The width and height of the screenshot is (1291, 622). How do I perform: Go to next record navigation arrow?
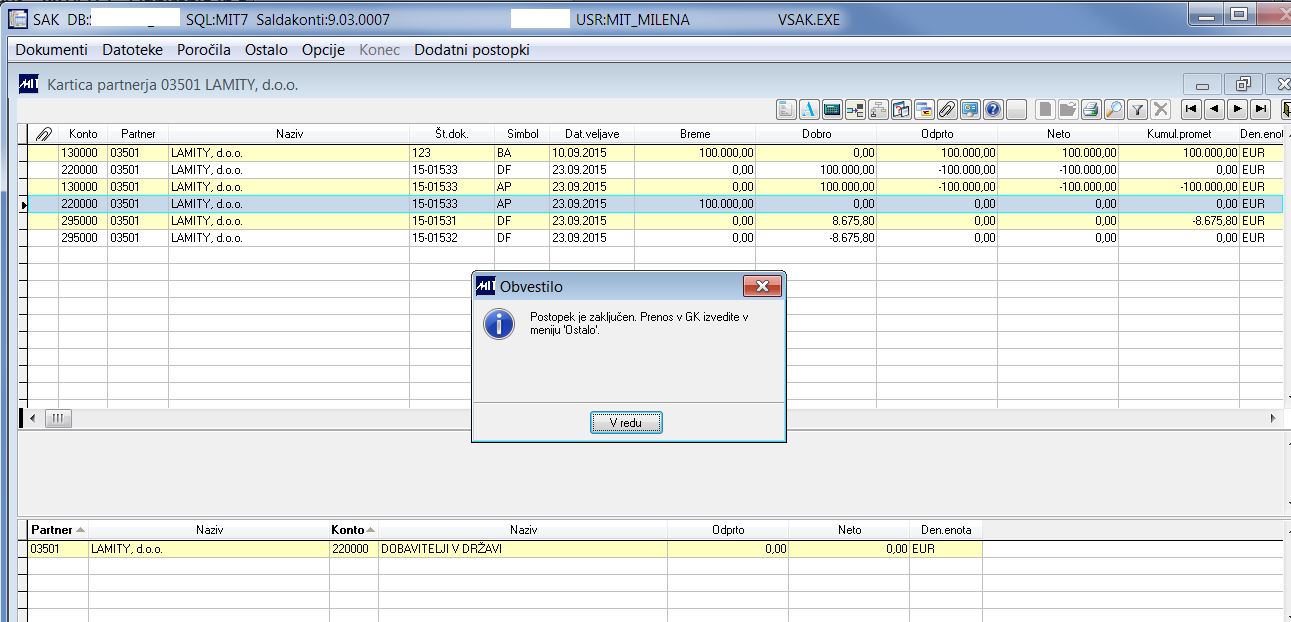[x=1237, y=109]
